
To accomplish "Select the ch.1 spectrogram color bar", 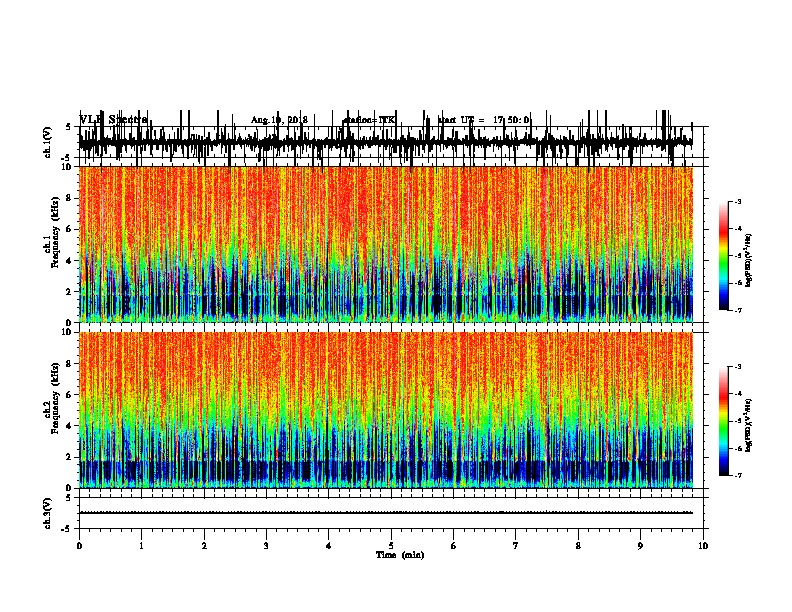I will pyautogui.click(x=724, y=256).
